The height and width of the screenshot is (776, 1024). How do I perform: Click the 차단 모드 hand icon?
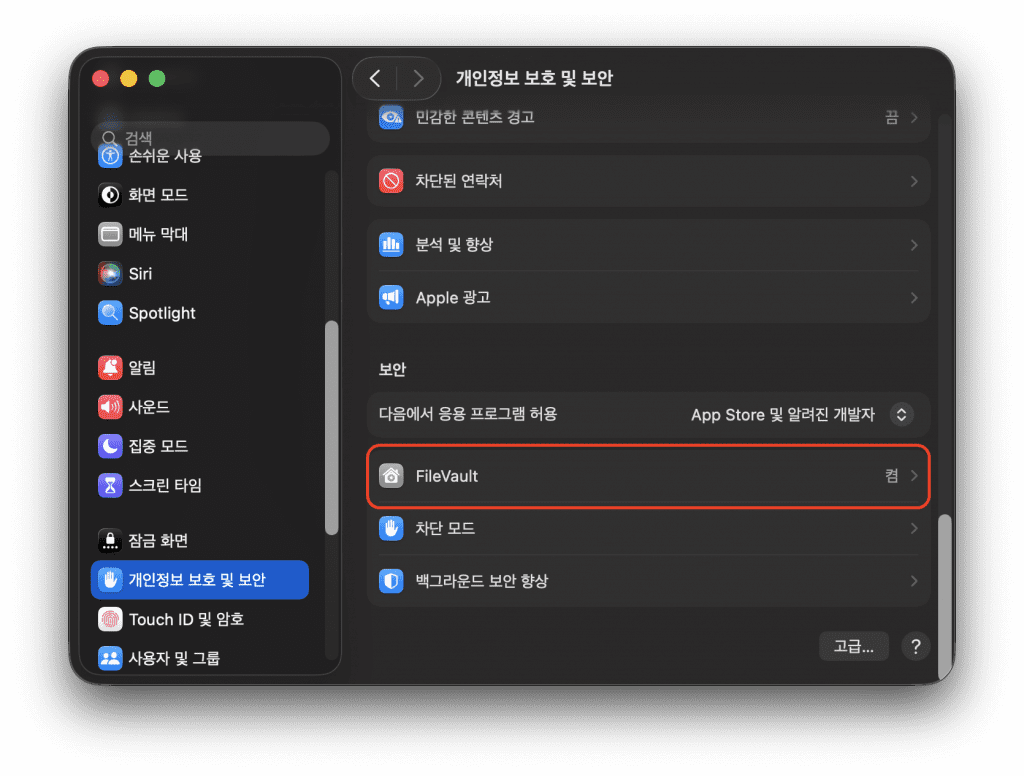click(x=391, y=528)
